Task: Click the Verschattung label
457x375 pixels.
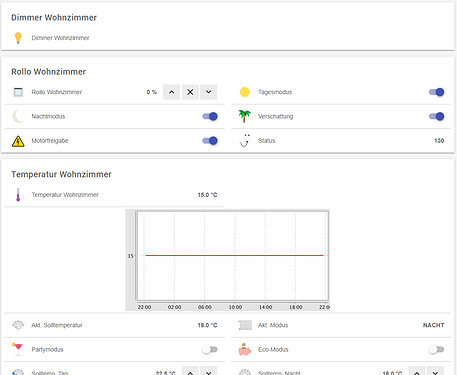Action: pos(276,116)
